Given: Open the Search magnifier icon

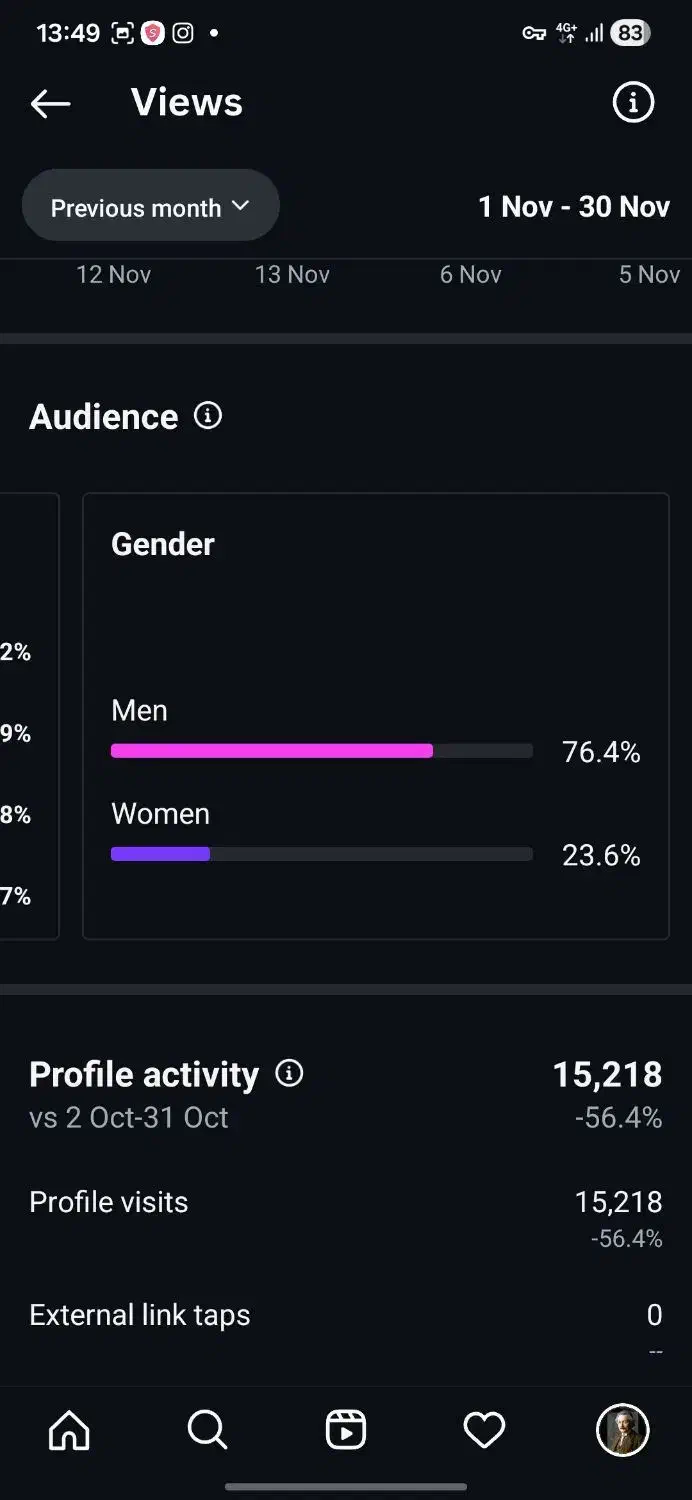Looking at the screenshot, I should (x=207, y=1430).
